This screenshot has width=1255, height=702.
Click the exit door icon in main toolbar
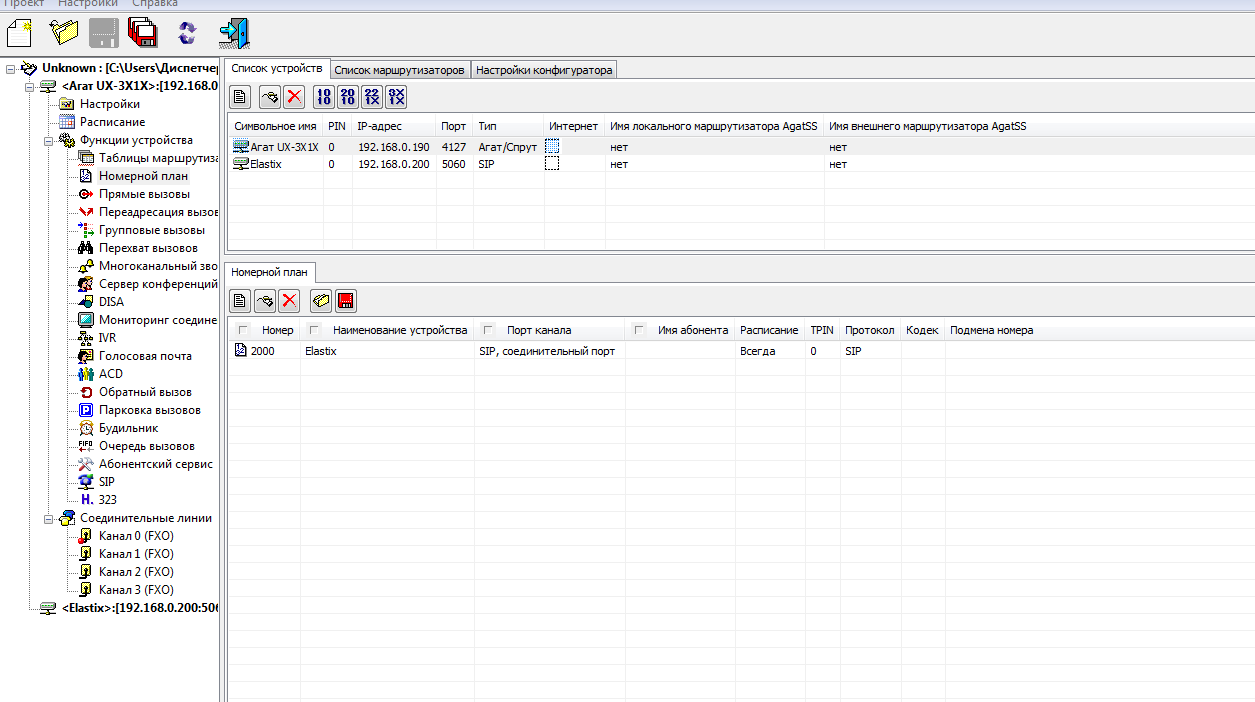tap(234, 33)
